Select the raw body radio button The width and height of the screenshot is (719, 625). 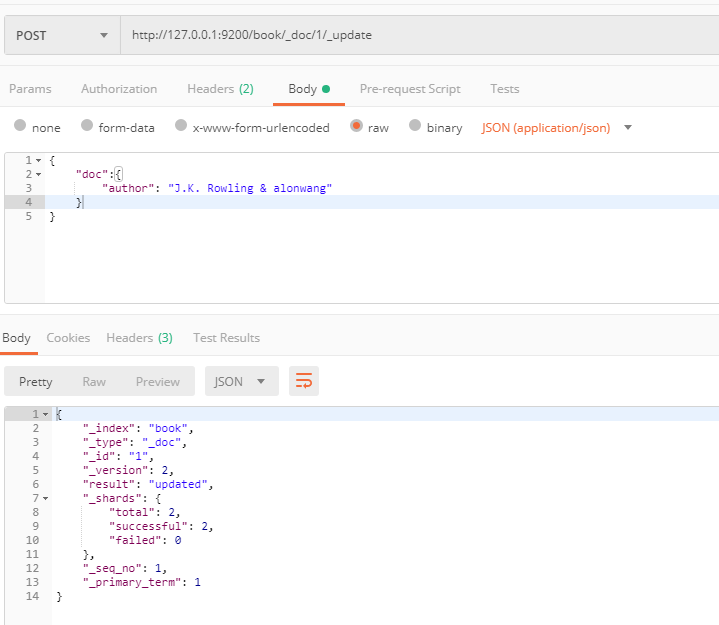(x=356, y=125)
